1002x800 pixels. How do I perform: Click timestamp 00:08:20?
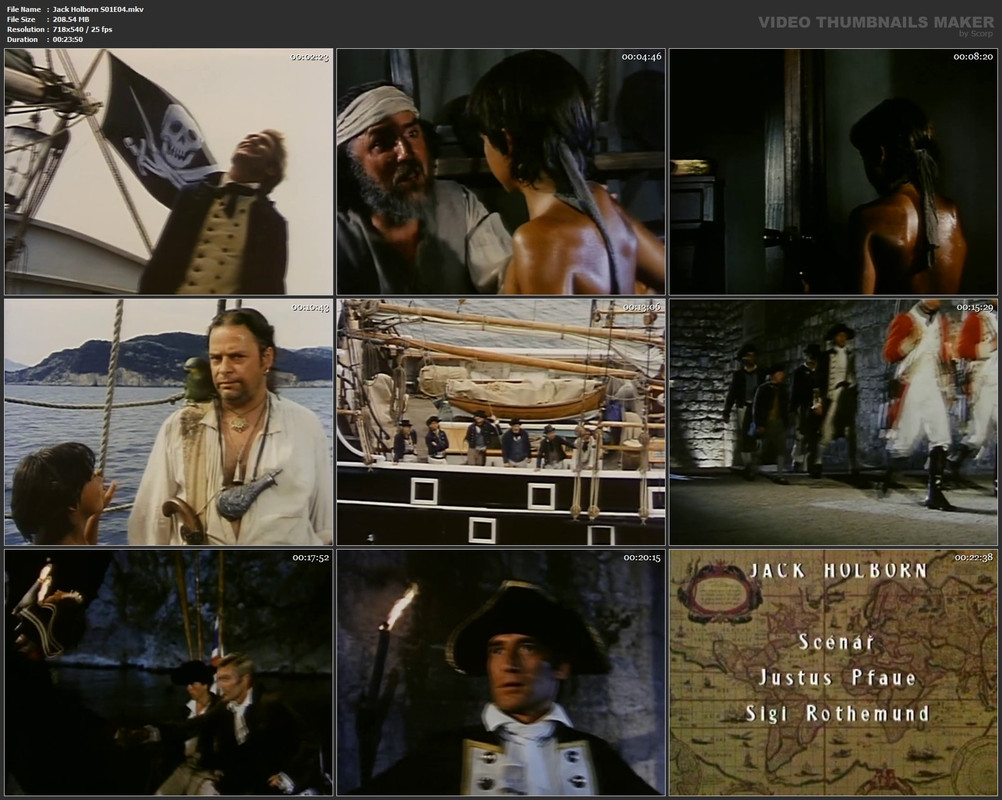(x=973, y=57)
